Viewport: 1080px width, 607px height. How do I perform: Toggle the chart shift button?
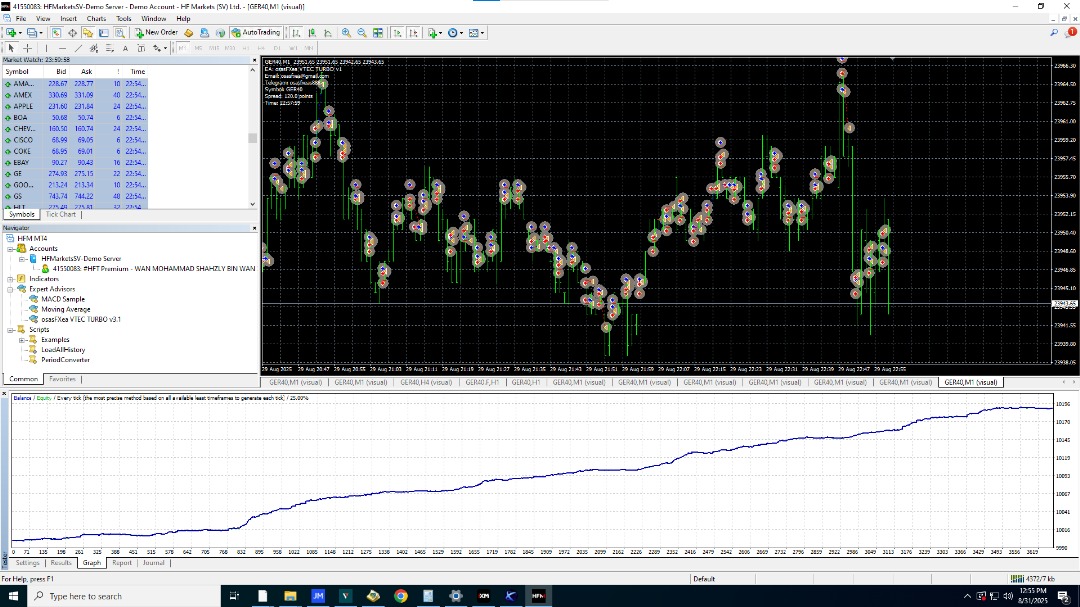413,32
